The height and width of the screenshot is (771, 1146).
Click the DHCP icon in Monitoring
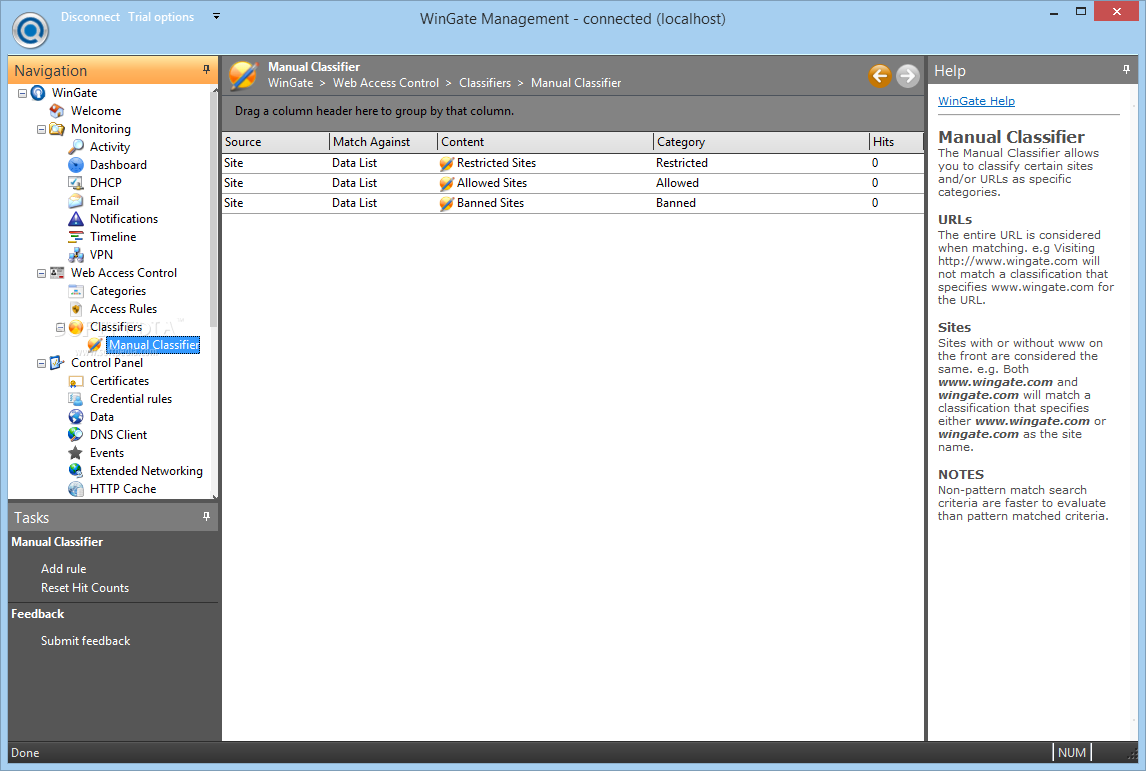[x=76, y=183]
